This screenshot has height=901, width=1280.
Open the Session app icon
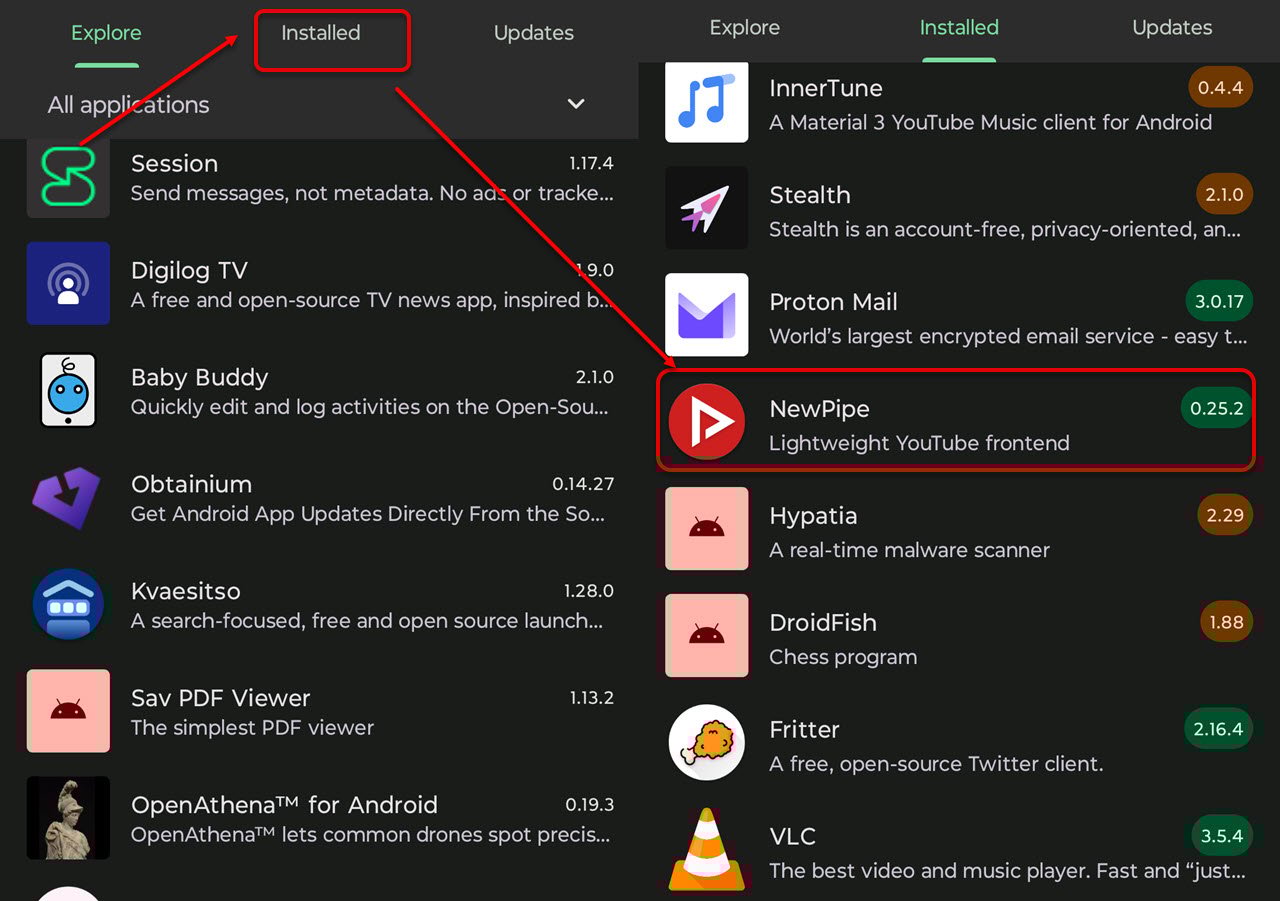coord(68,177)
